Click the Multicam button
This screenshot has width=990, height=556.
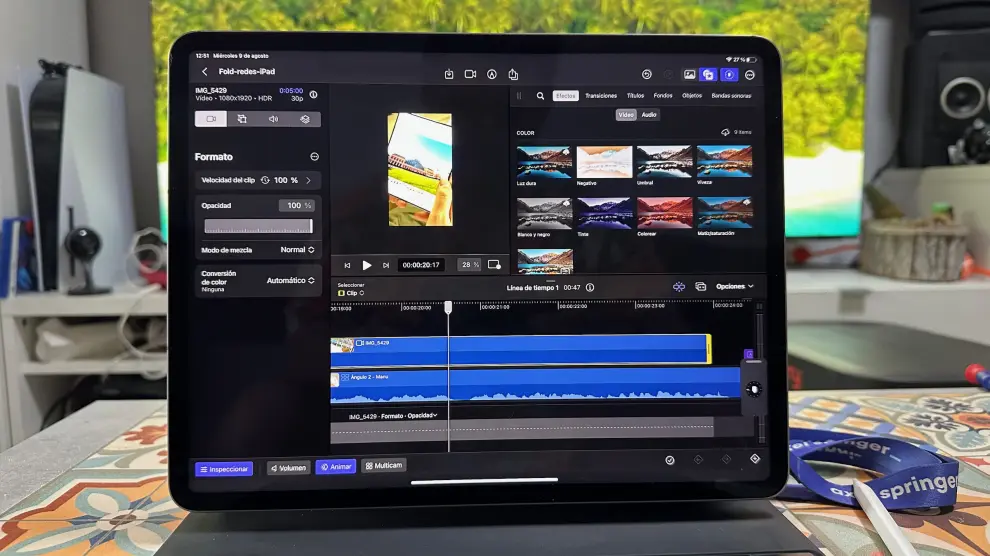click(x=383, y=466)
